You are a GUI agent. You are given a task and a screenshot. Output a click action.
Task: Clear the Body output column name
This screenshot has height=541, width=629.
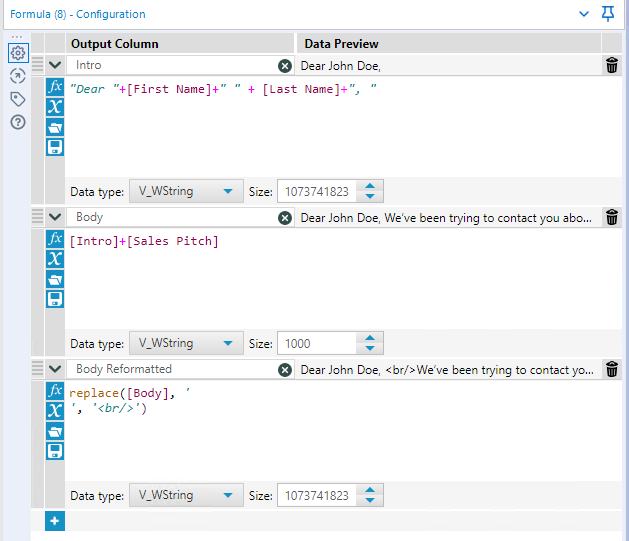coord(285,218)
